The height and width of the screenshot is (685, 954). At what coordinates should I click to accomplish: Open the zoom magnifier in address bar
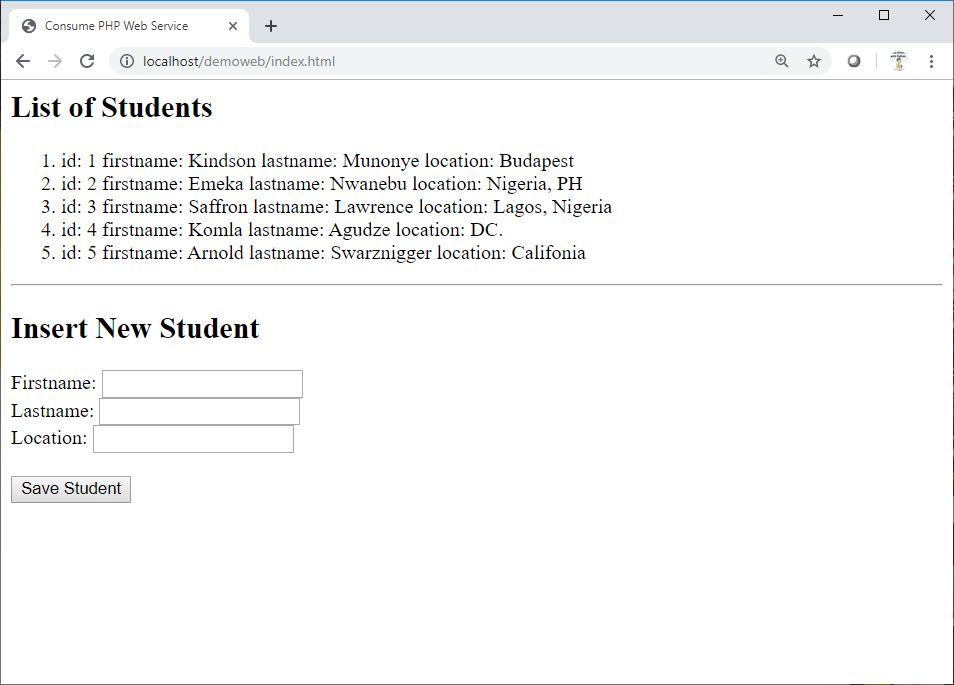782,61
